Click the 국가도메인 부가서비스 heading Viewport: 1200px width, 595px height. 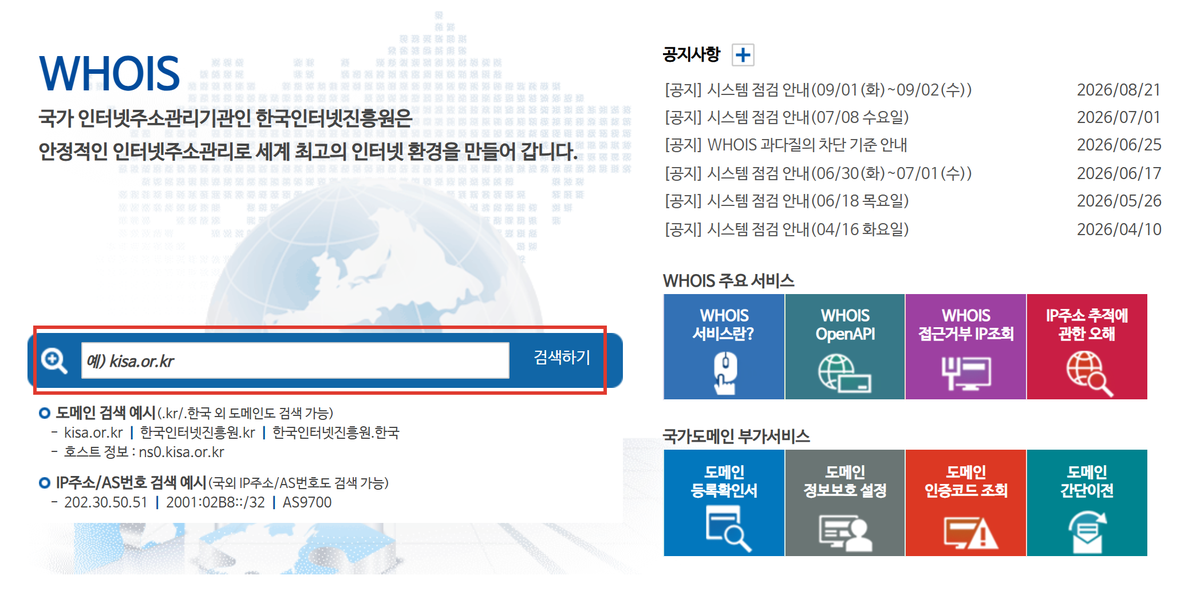(x=736, y=436)
